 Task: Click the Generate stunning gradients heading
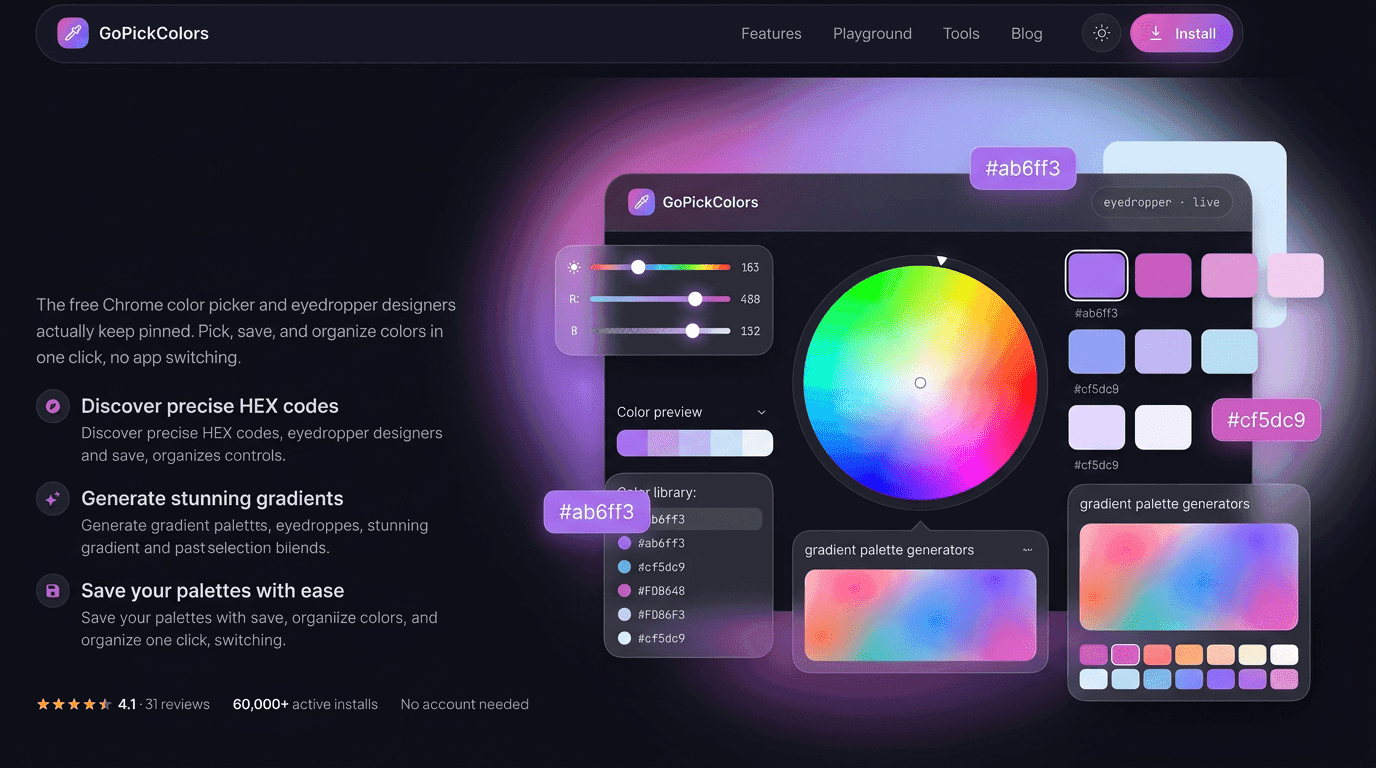(212, 498)
